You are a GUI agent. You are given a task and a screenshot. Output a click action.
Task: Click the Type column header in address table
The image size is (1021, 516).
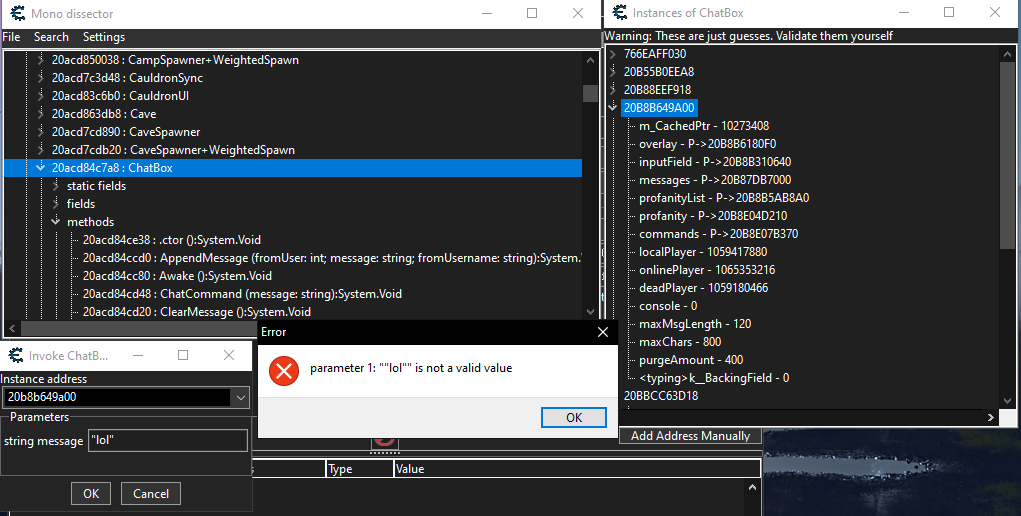click(x=360, y=469)
